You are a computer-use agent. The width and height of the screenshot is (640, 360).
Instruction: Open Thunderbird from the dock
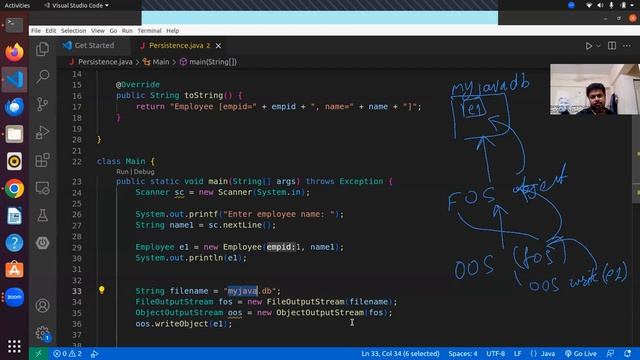14,107
